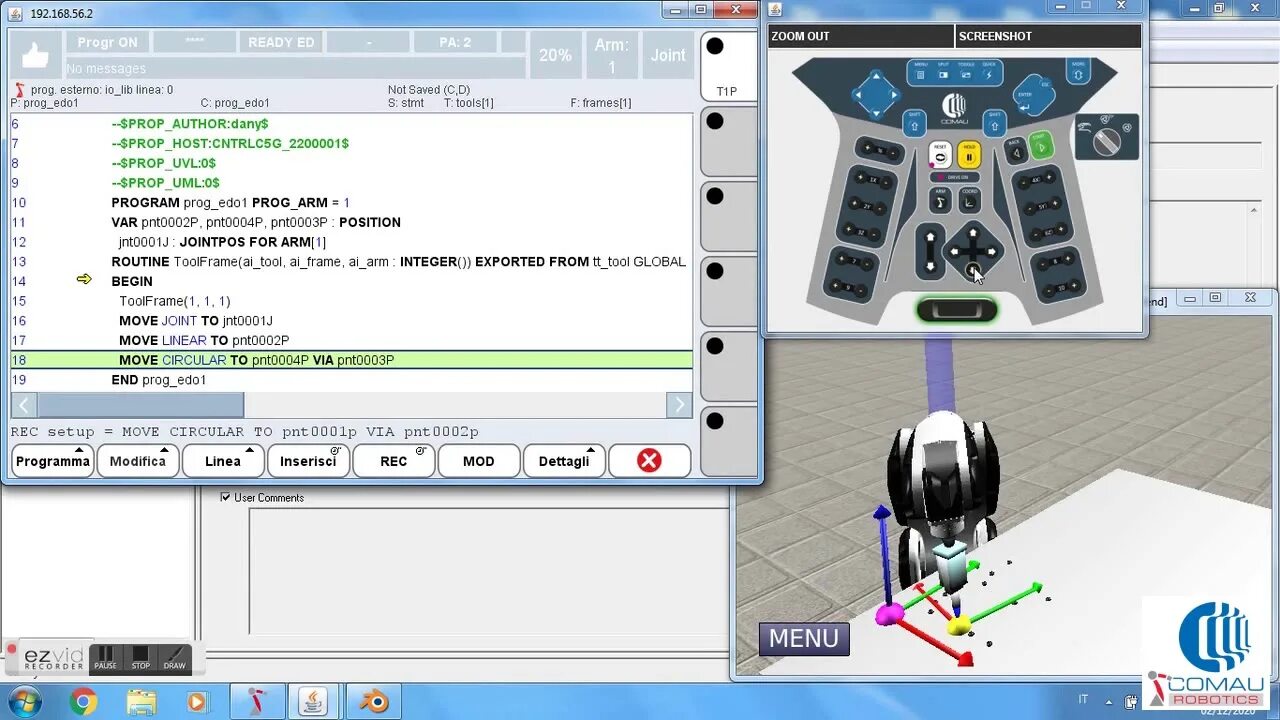Click the yellow HOLD key
1280x720 pixels.
pos(969,154)
